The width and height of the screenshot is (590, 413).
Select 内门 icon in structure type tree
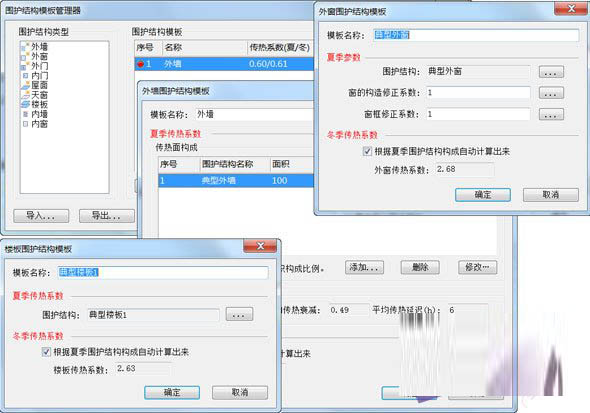point(25,76)
